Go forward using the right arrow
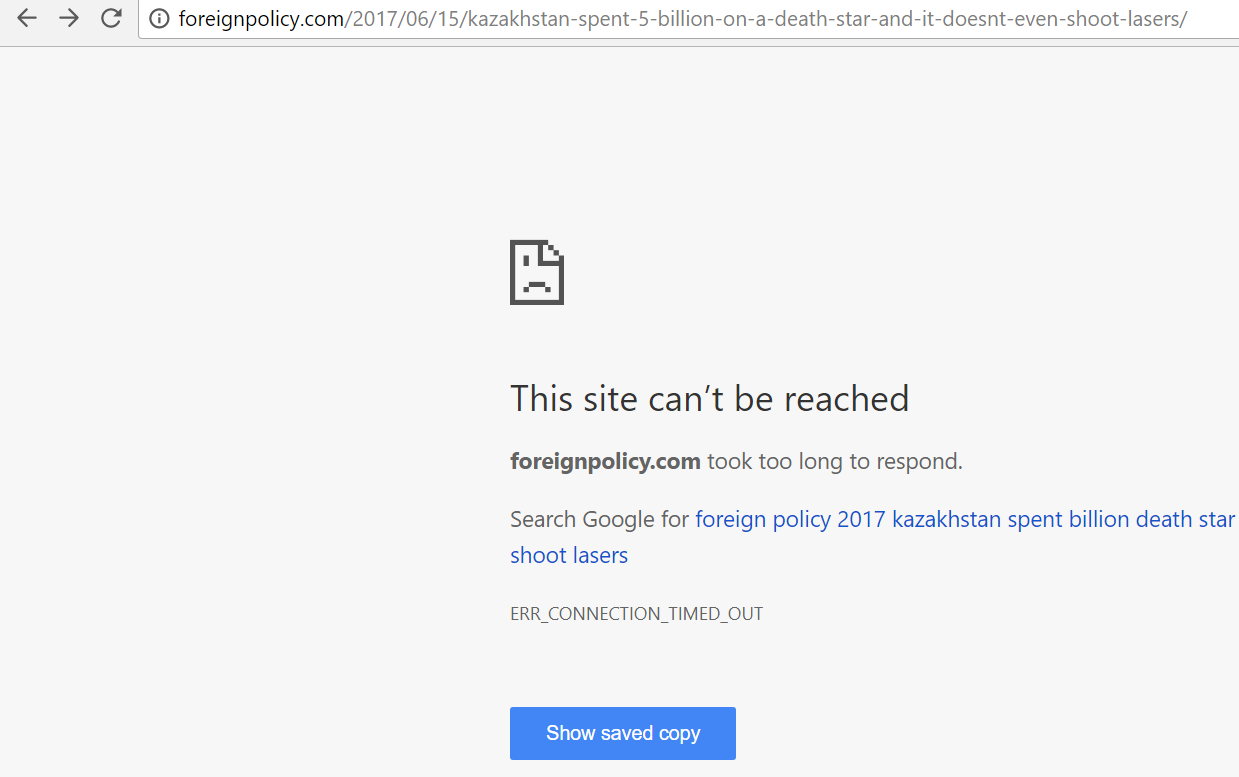The width and height of the screenshot is (1239, 777). (69, 18)
